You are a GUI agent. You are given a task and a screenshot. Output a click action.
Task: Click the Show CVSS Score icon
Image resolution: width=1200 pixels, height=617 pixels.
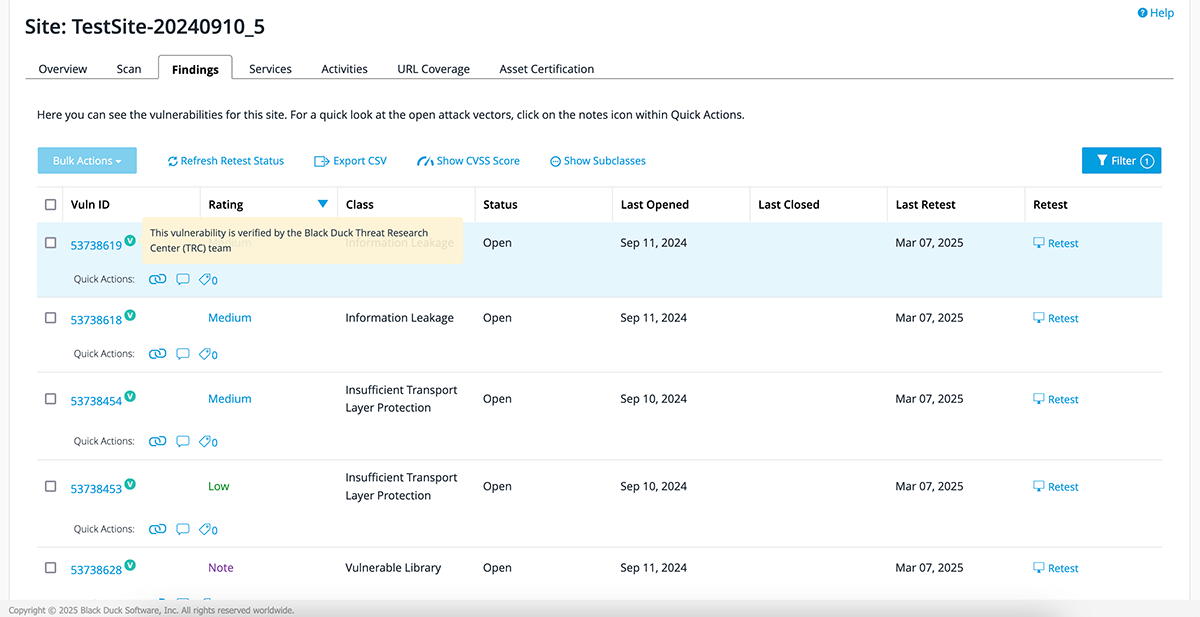425,160
